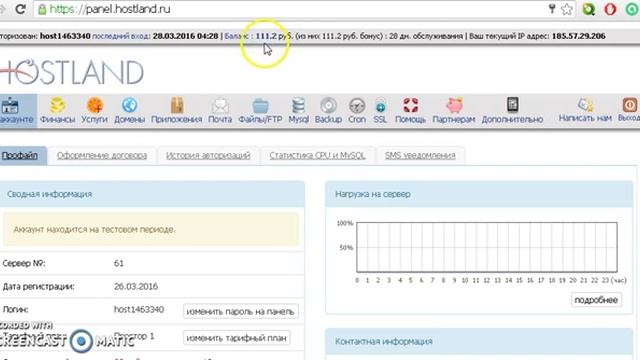Viewport: 640px width, 360px height.
Task: Click изменить тарифный план button
Action: [x=236, y=338]
